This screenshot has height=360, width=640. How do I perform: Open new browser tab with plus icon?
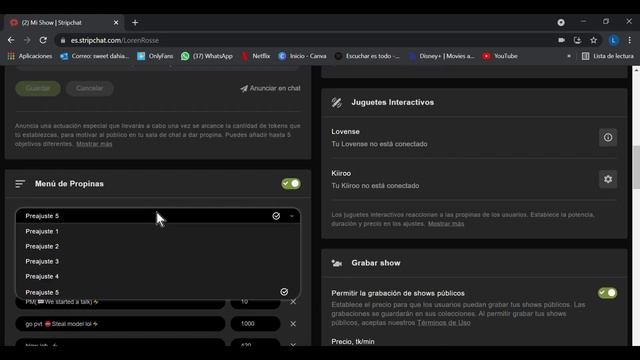click(x=135, y=23)
